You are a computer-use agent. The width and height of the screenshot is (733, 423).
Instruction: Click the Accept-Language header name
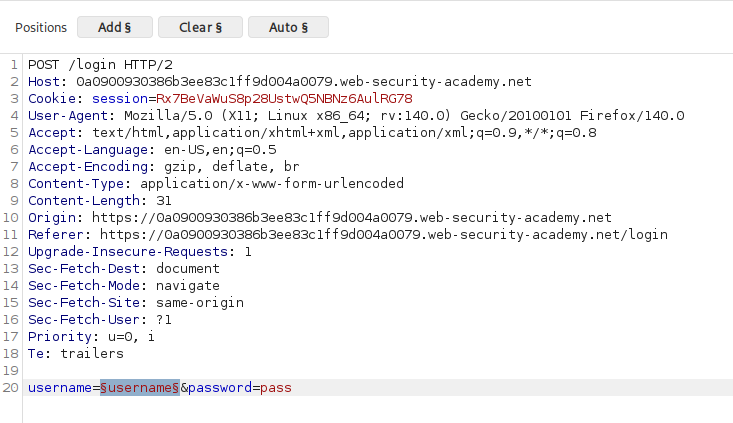(88, 150)
